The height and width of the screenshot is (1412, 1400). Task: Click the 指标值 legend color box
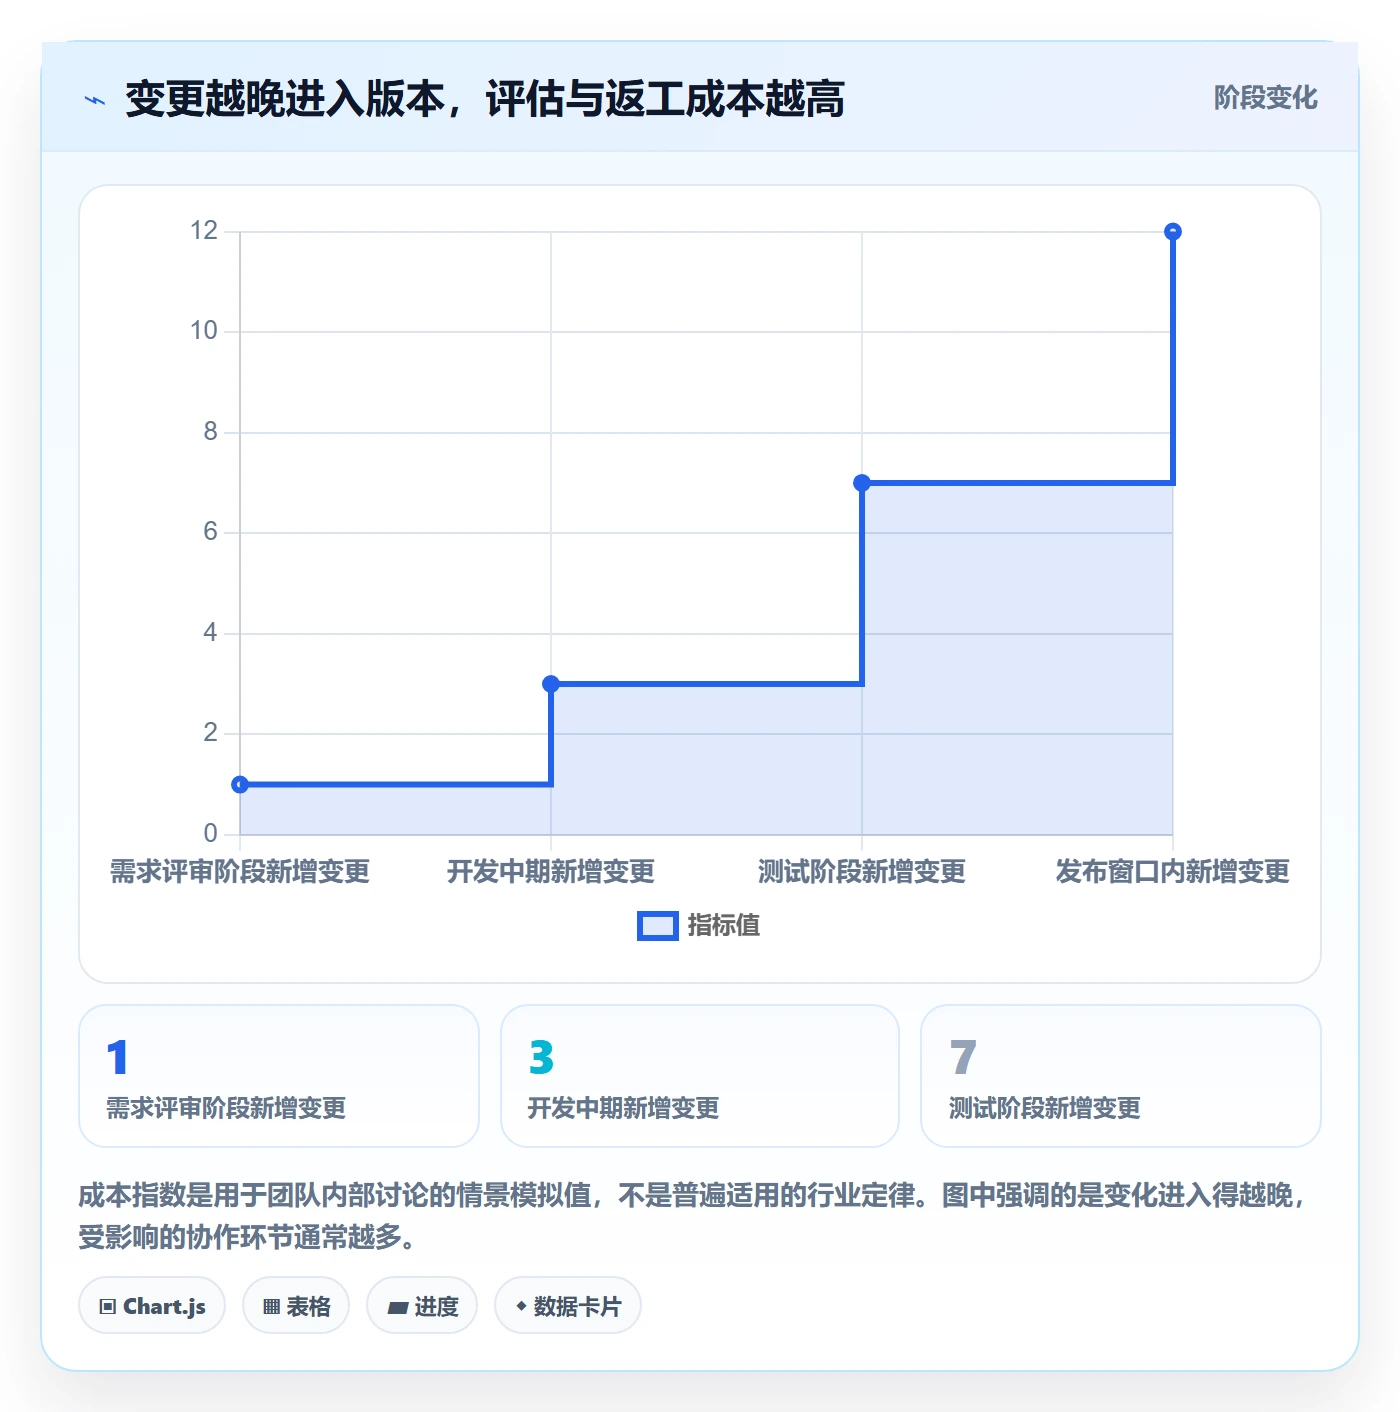658,926
